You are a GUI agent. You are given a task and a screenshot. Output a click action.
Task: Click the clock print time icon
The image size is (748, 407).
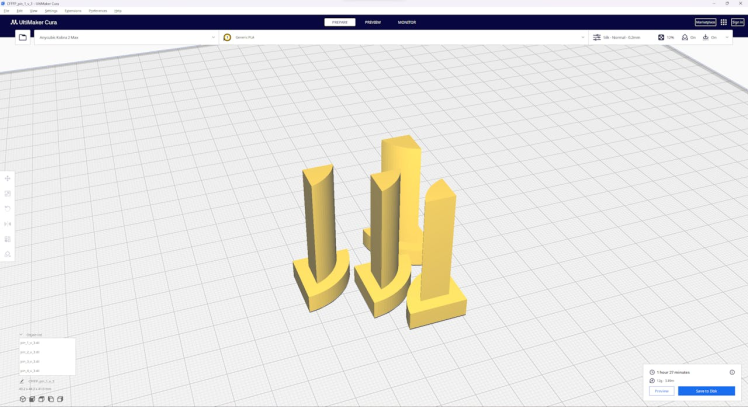tap(652, 372)
